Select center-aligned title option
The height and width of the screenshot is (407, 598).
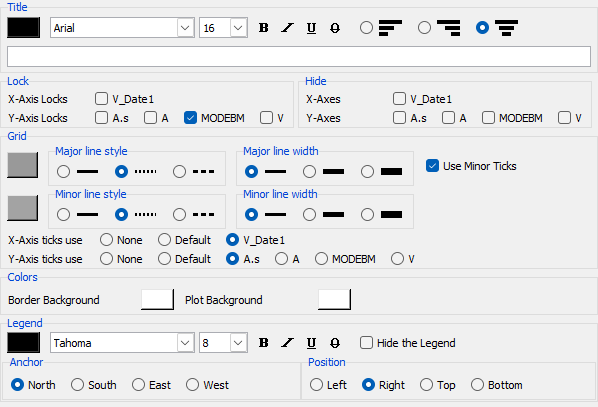click(482, 27)
